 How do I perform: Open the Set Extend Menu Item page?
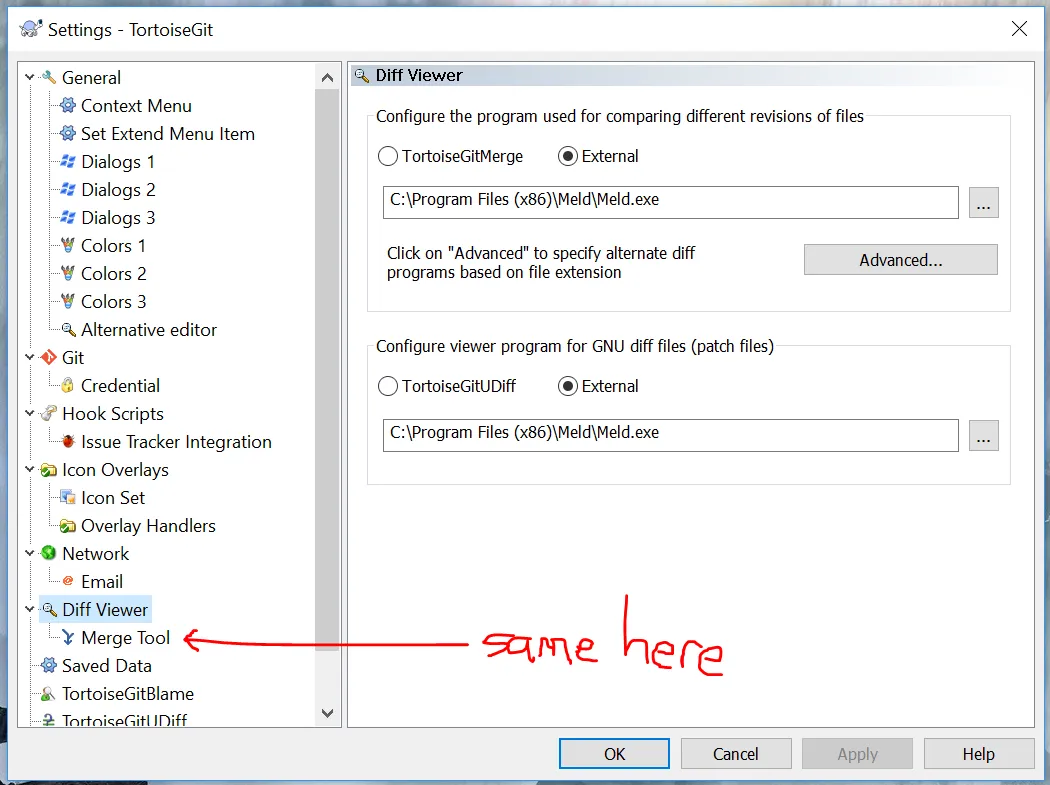(x=167, y=134)
